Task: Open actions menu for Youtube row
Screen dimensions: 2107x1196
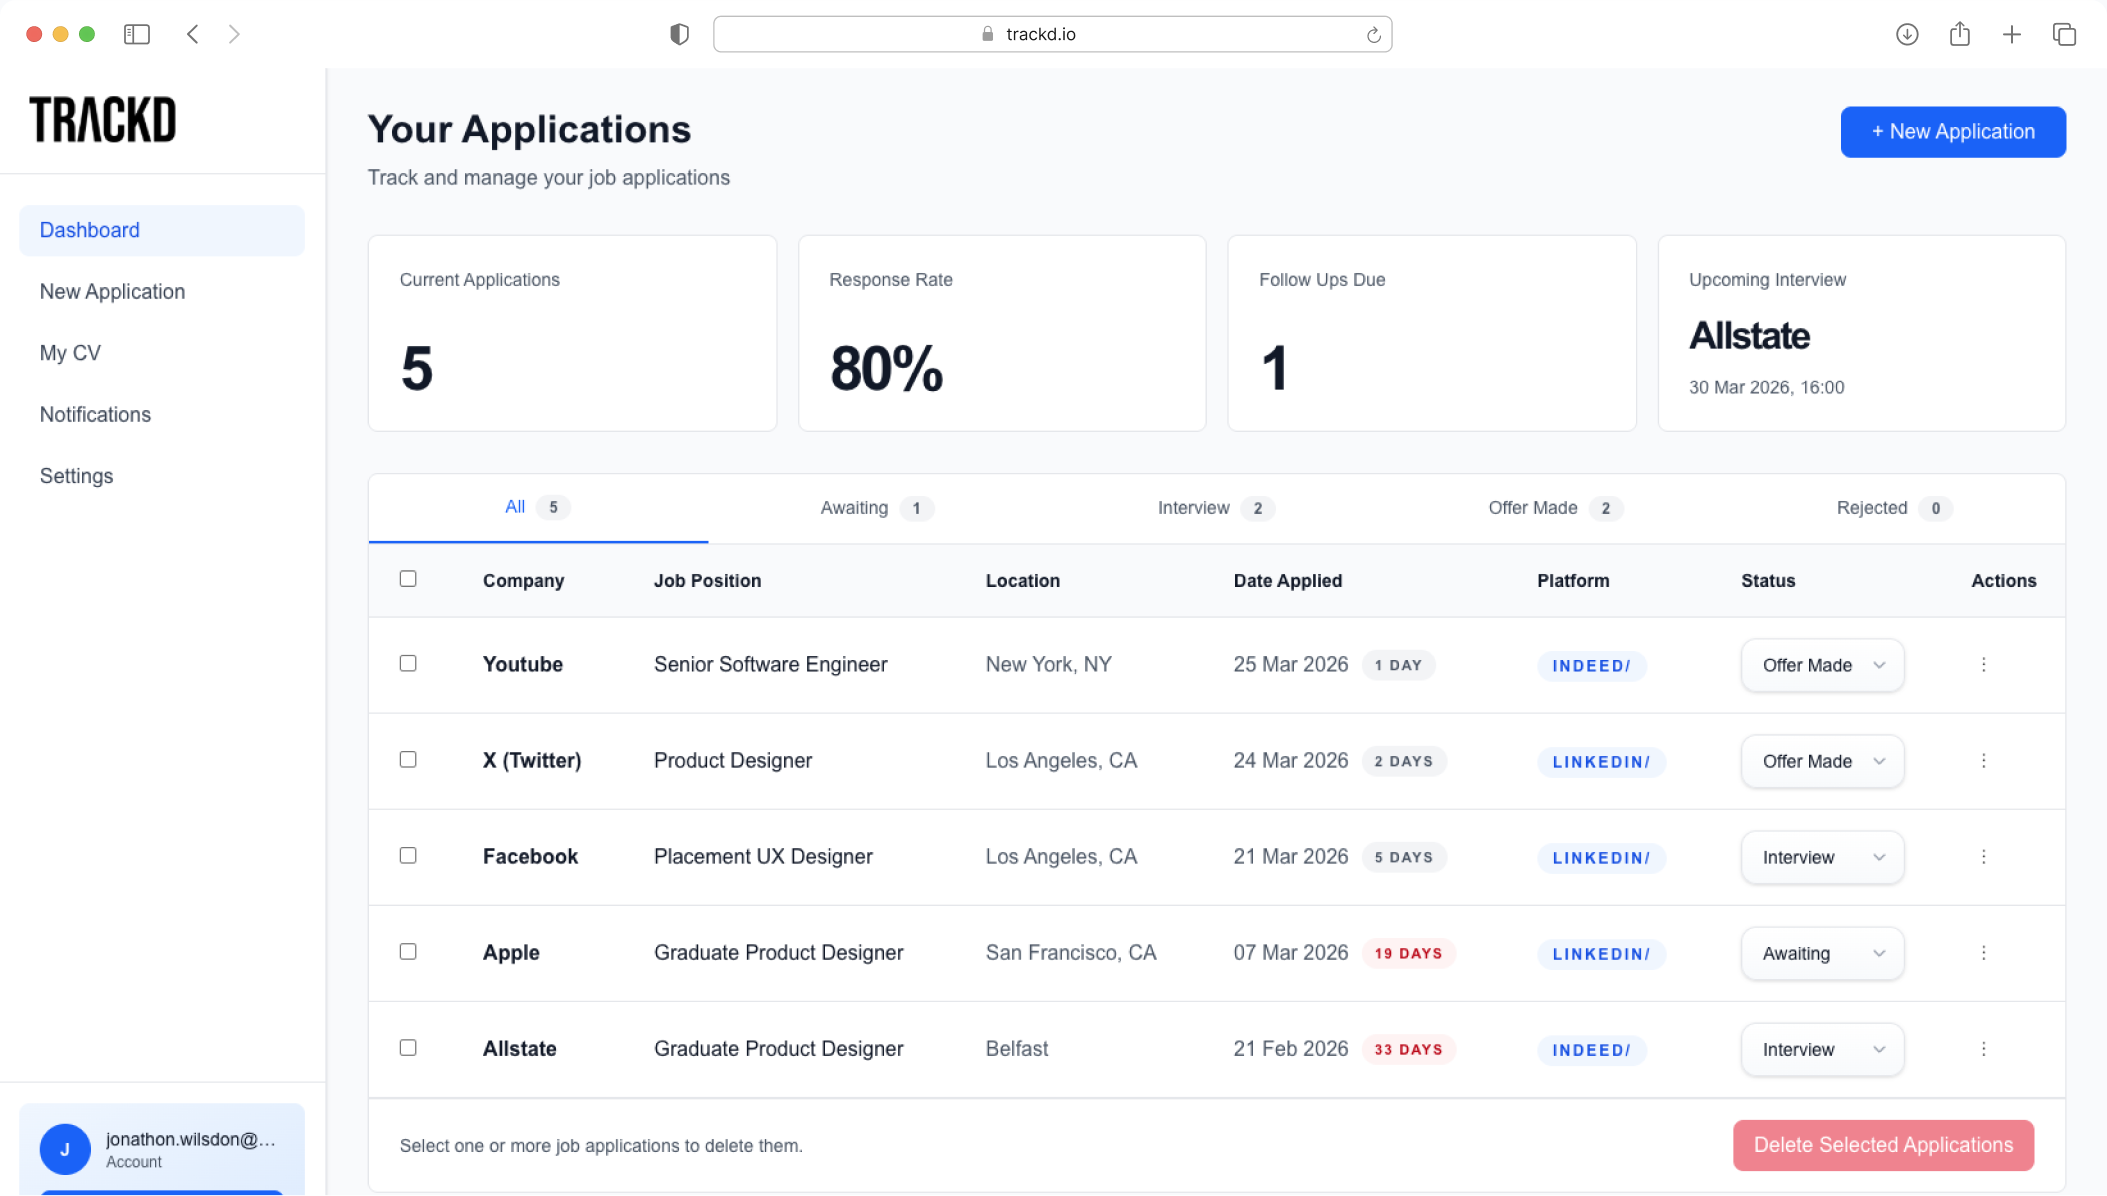Action: tap(1983, 665)
